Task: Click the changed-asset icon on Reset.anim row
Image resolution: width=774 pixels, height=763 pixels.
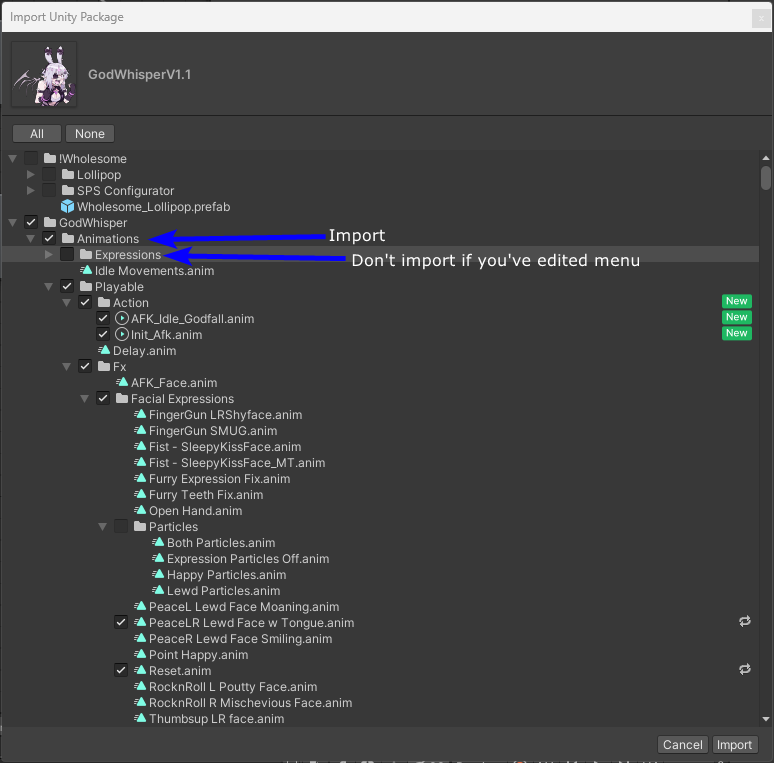Action: click(x=745, y=669)
